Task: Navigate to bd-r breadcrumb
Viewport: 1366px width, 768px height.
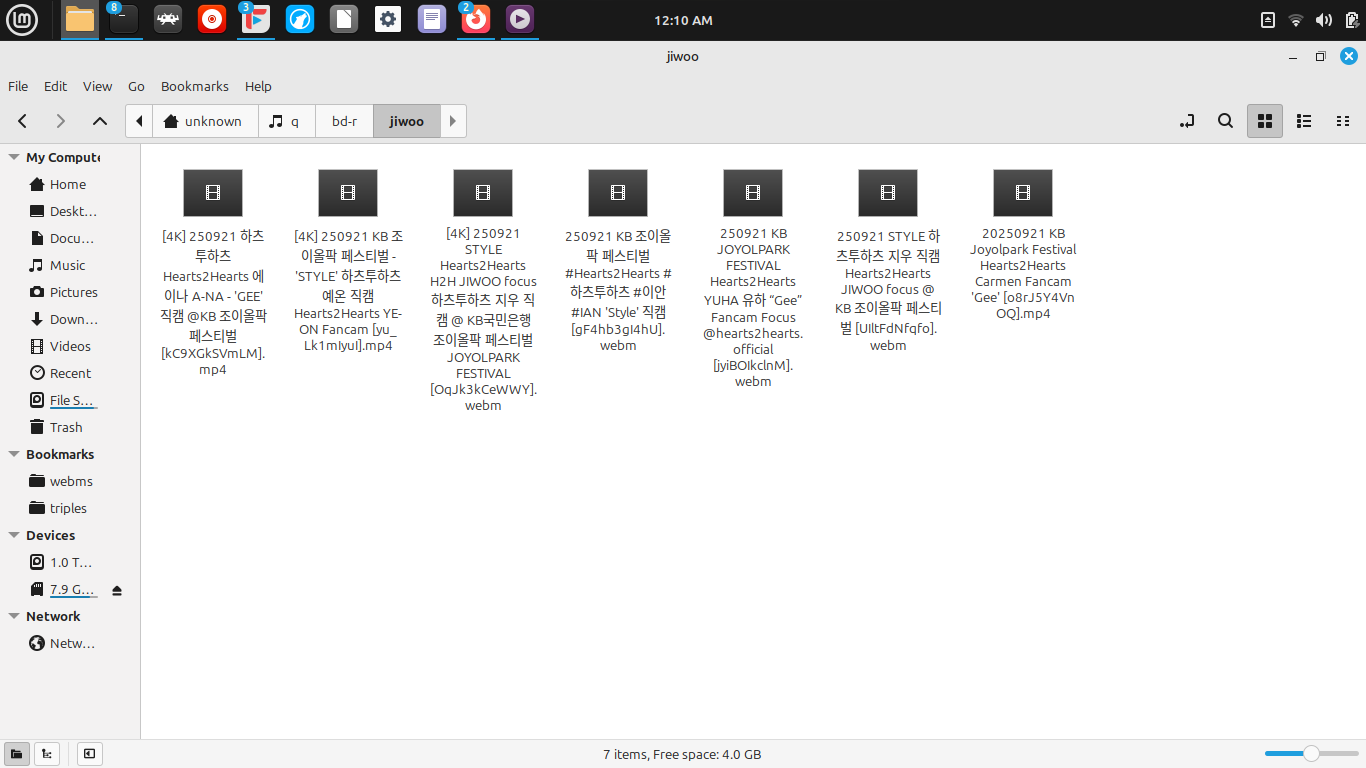Action: click(x=344, y=121)
